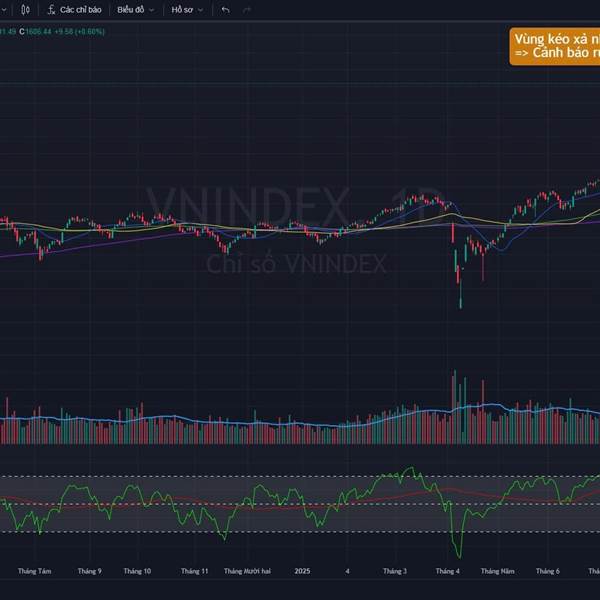Click the undo arrow icon
The width and height of the screenshot is (600, 600).
tap(226, 10)
